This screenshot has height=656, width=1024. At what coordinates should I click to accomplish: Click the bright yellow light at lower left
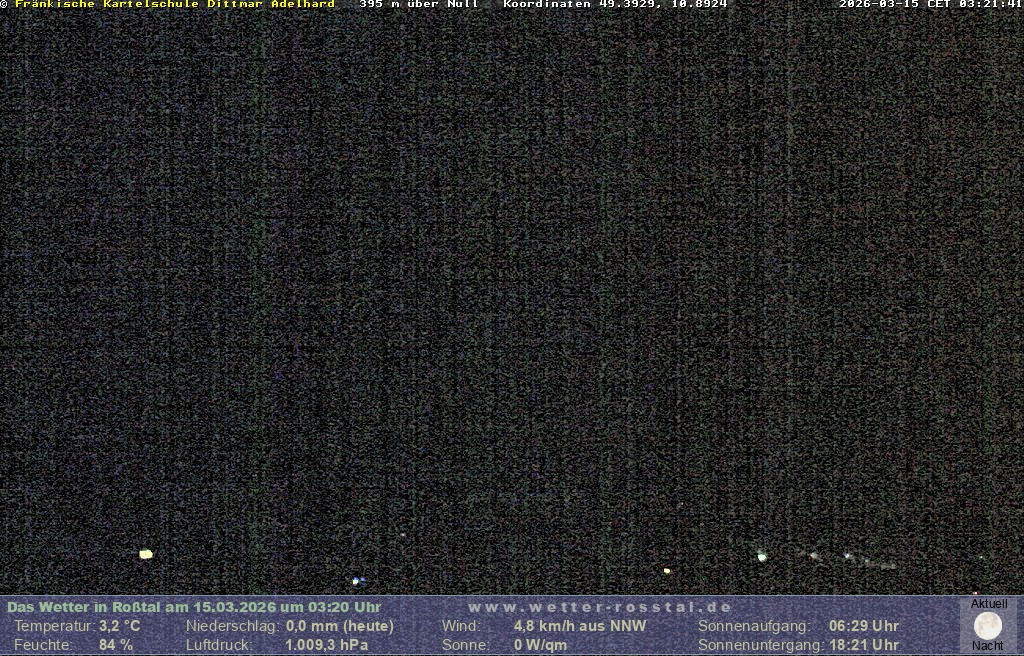(x=146, y=554)
